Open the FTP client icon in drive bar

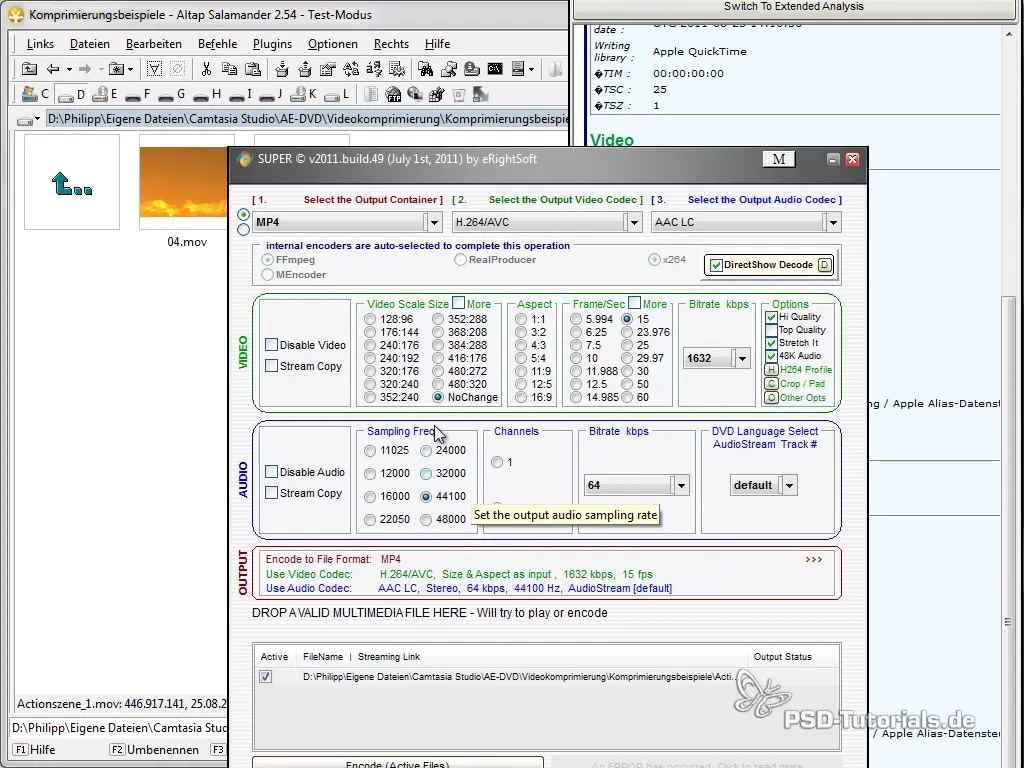tap(393, 95)
